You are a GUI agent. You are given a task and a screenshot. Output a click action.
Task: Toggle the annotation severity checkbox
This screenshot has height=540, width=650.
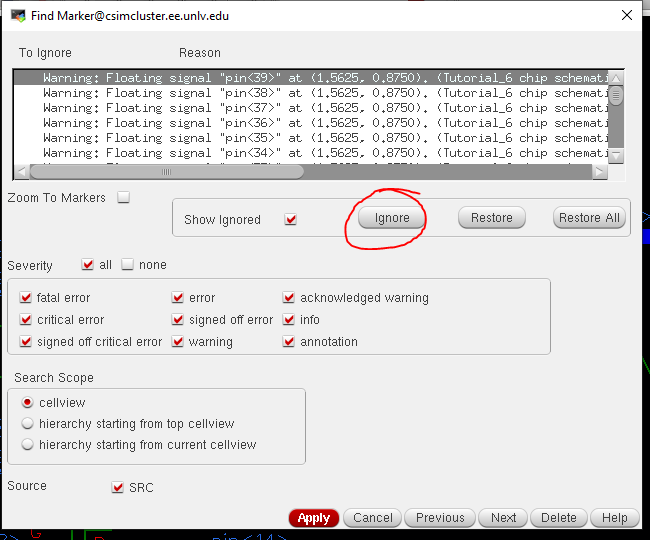pyautogui.click(x=289, y=341)
